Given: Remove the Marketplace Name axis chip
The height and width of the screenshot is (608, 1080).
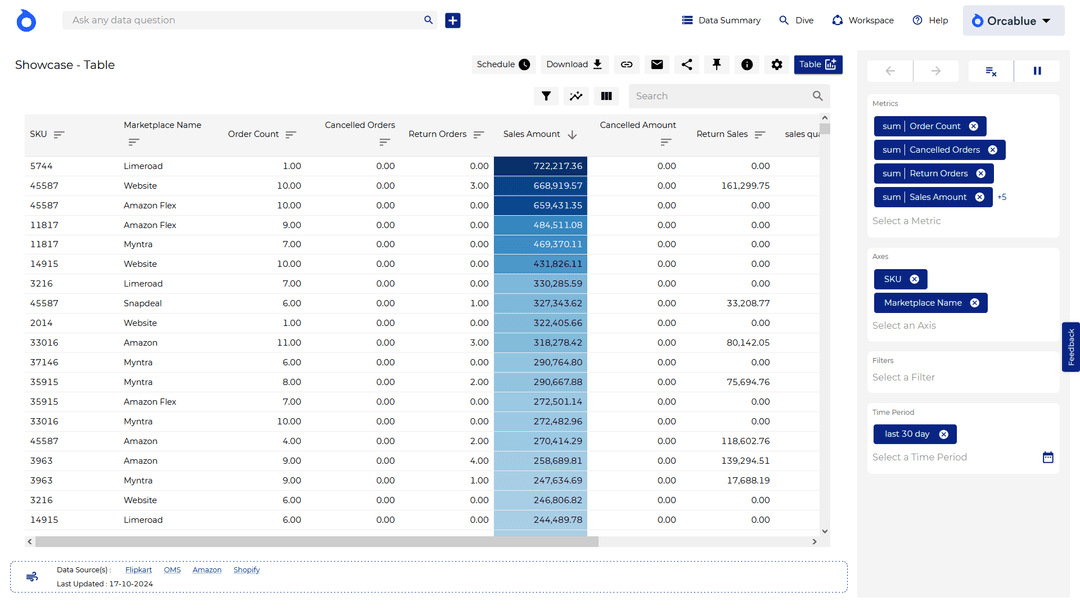Looking at the screenshot, I should pyautogui.click(x=974, y=303).
